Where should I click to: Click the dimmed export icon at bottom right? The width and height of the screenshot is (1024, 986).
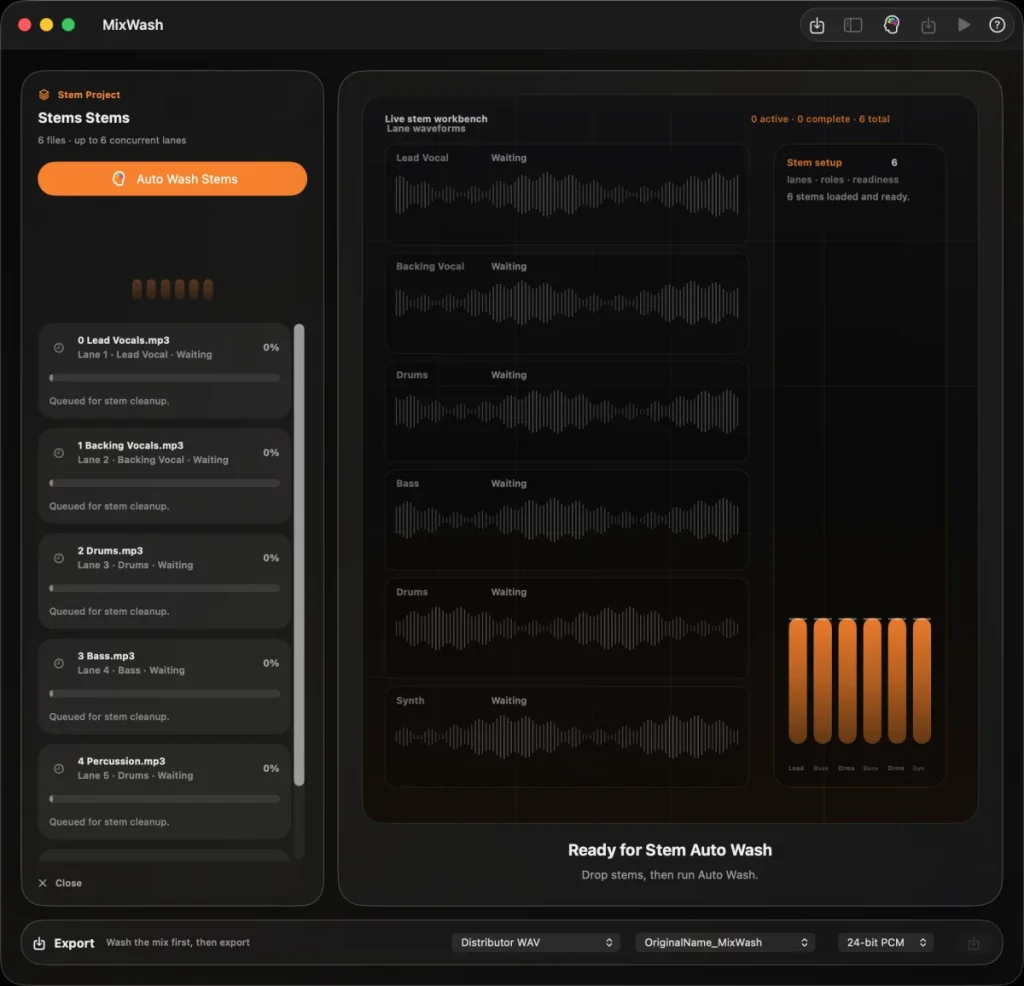point(973,944)
